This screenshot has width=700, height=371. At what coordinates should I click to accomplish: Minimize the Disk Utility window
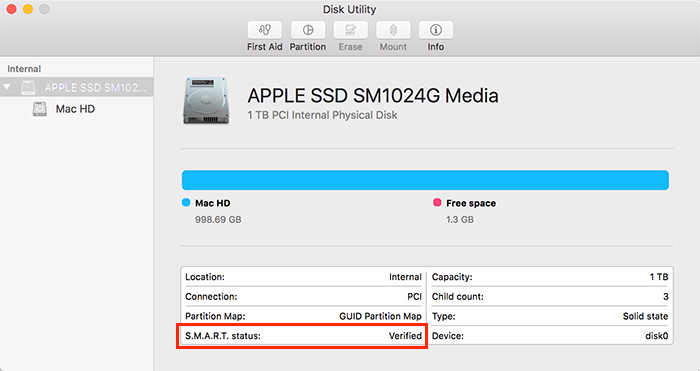click(x=28, y=9)
